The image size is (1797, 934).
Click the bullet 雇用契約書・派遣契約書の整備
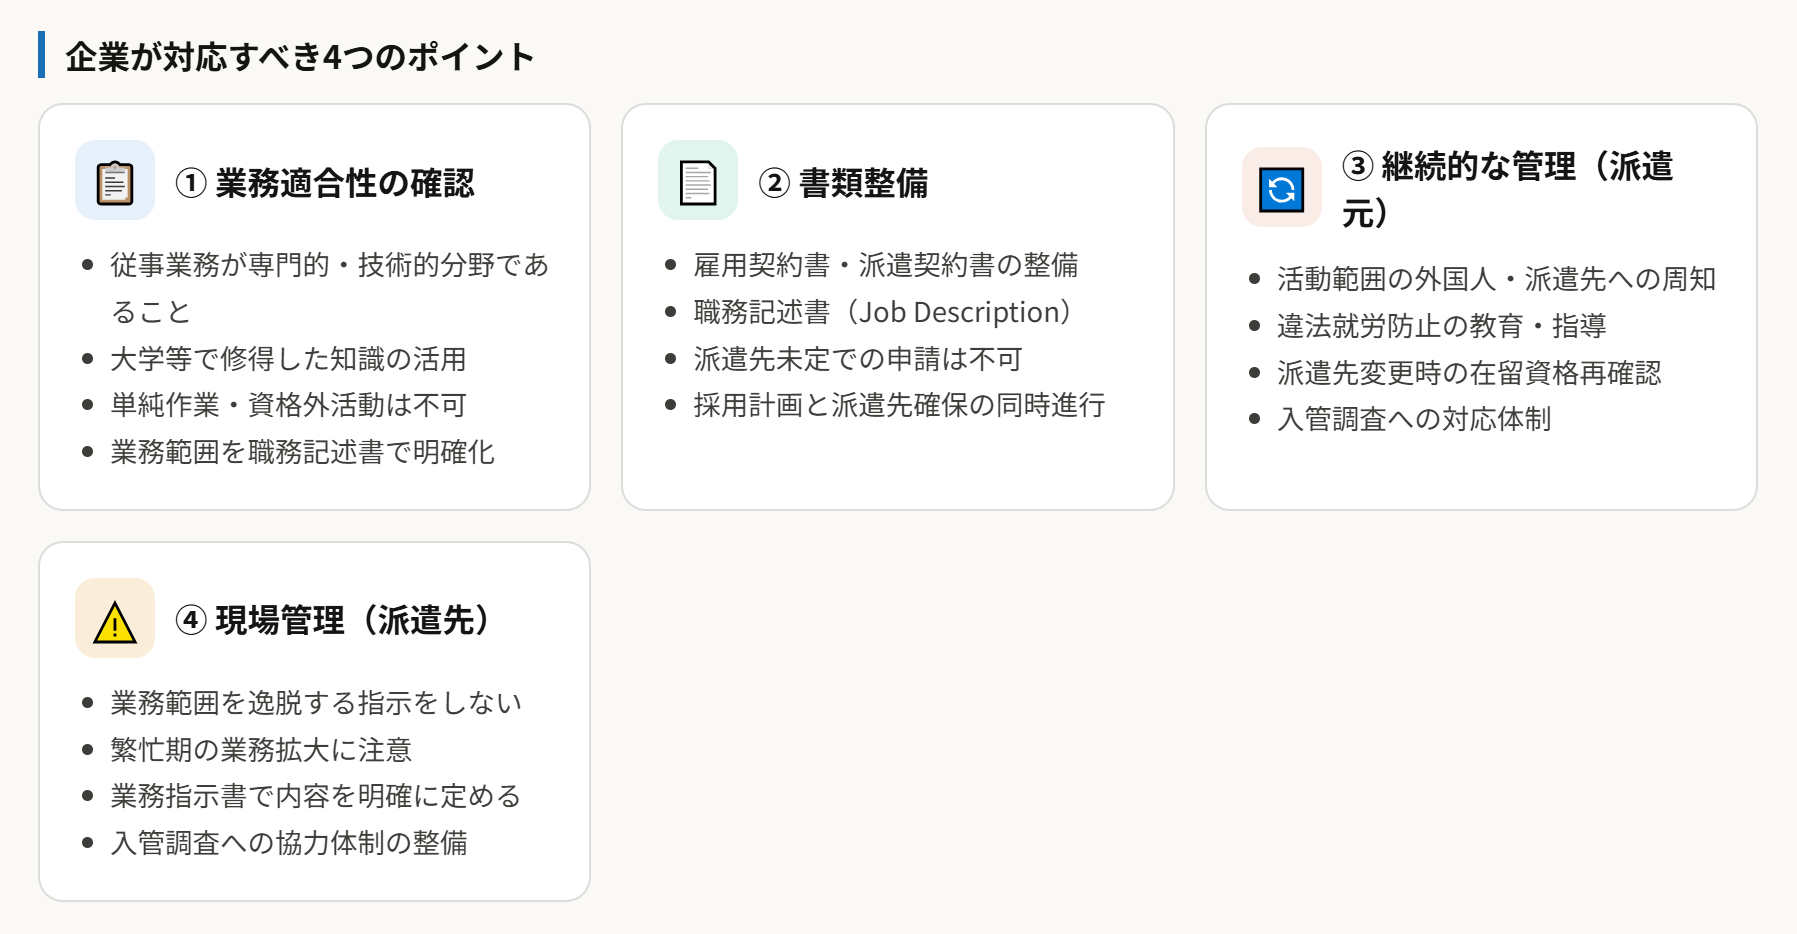[885, 265]
